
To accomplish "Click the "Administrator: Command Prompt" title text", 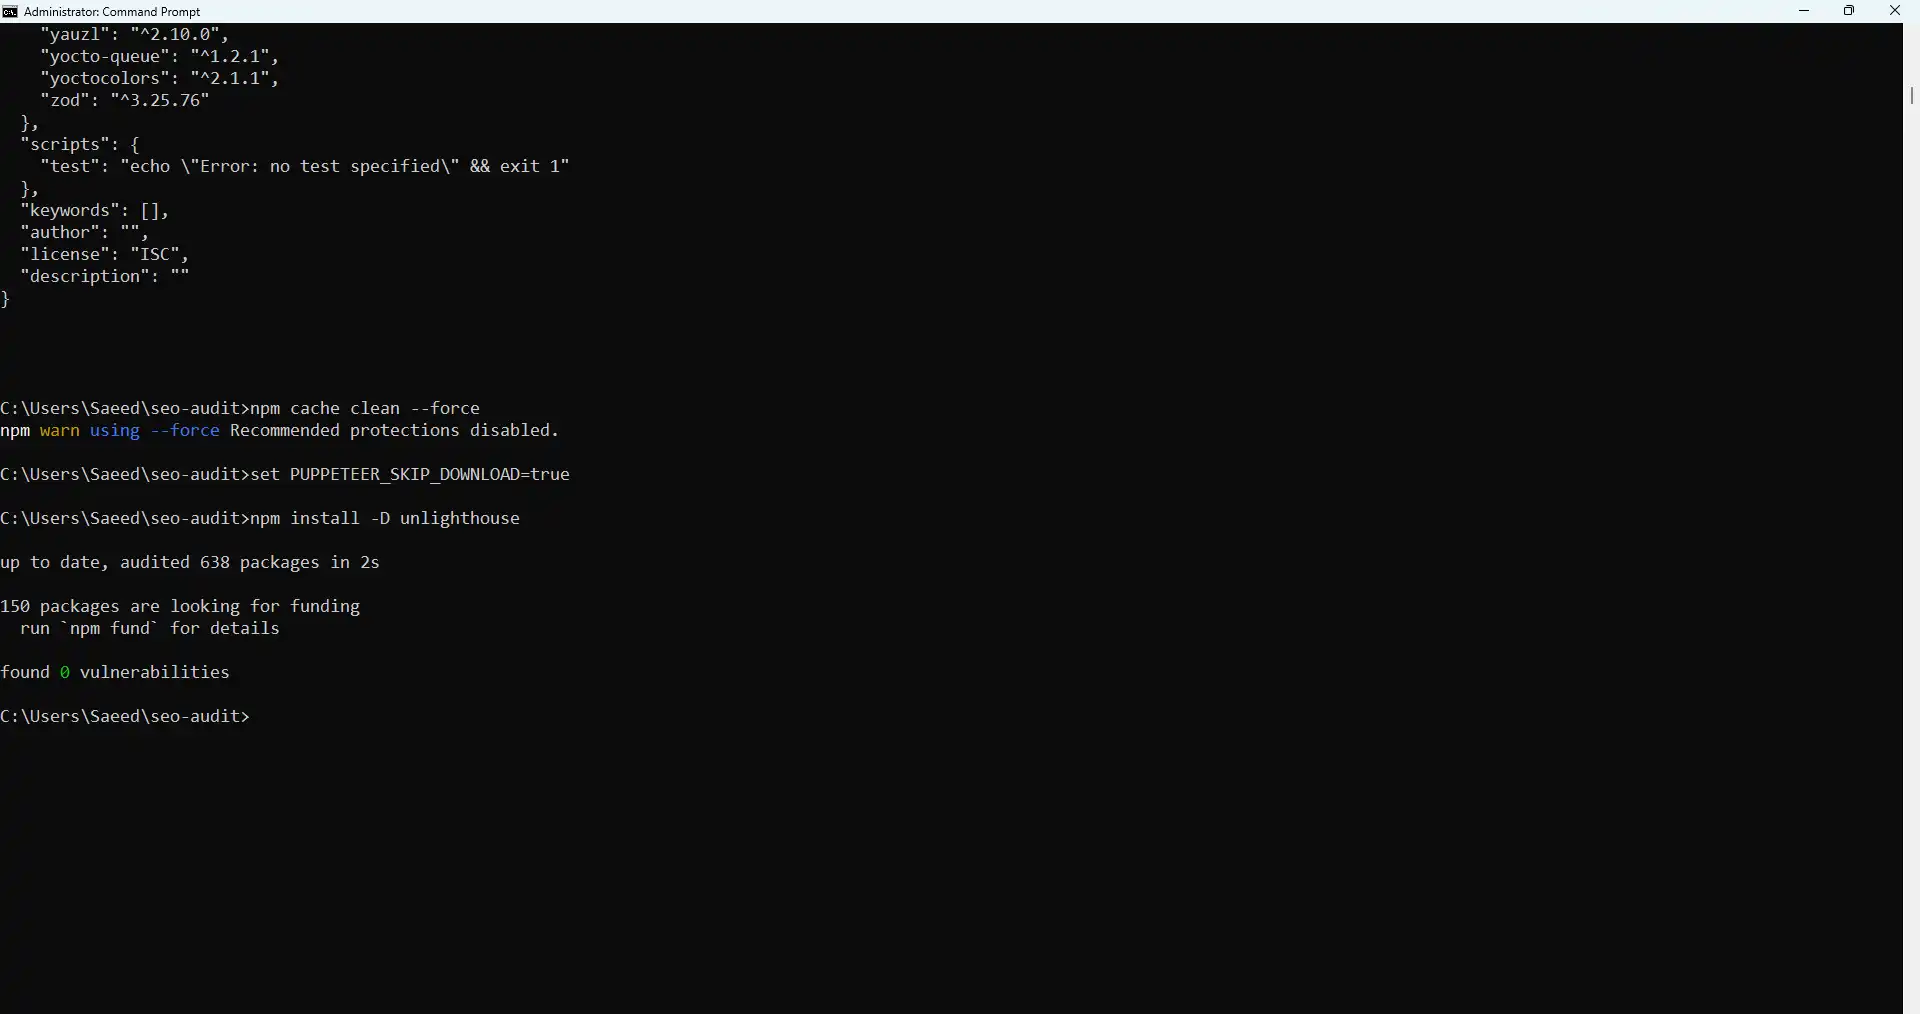I will pyautogui.click(x=112, y=12).
